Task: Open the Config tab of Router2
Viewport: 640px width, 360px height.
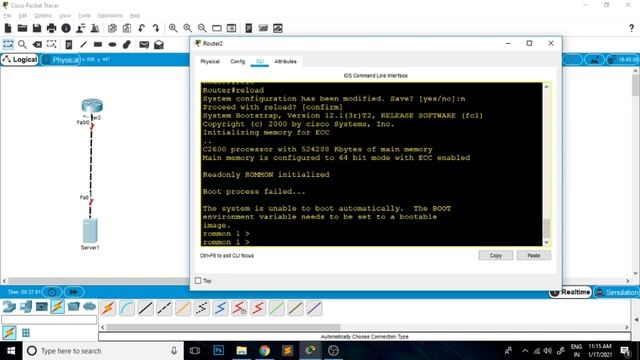Action: pyautogui.click(x=238, y=61)
